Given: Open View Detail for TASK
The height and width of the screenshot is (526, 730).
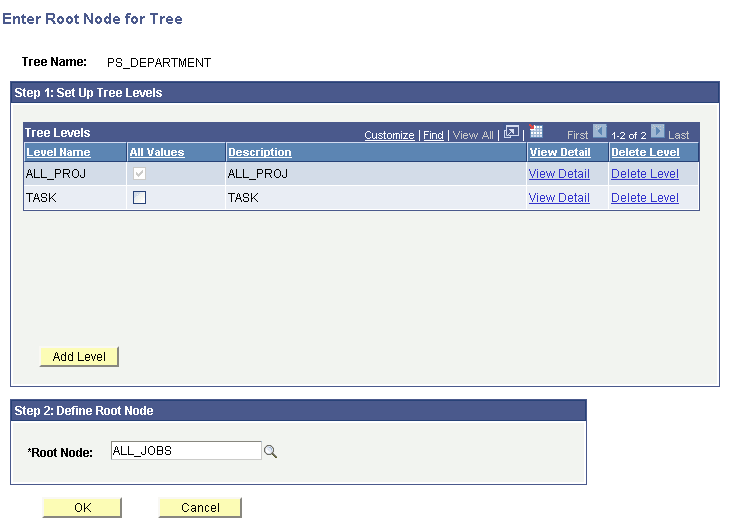Looking at the screenshot, I should (559, 198).
